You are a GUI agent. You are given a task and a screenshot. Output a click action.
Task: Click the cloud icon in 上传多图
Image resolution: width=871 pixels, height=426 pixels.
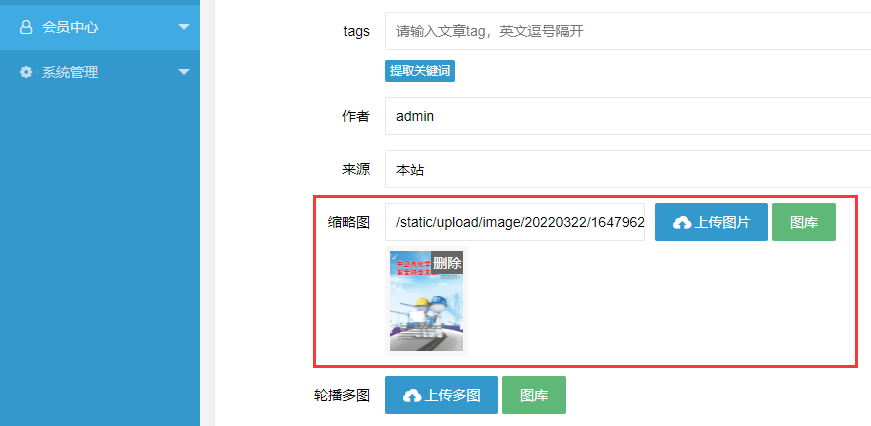pyautogui.click(x=412, y=396)
